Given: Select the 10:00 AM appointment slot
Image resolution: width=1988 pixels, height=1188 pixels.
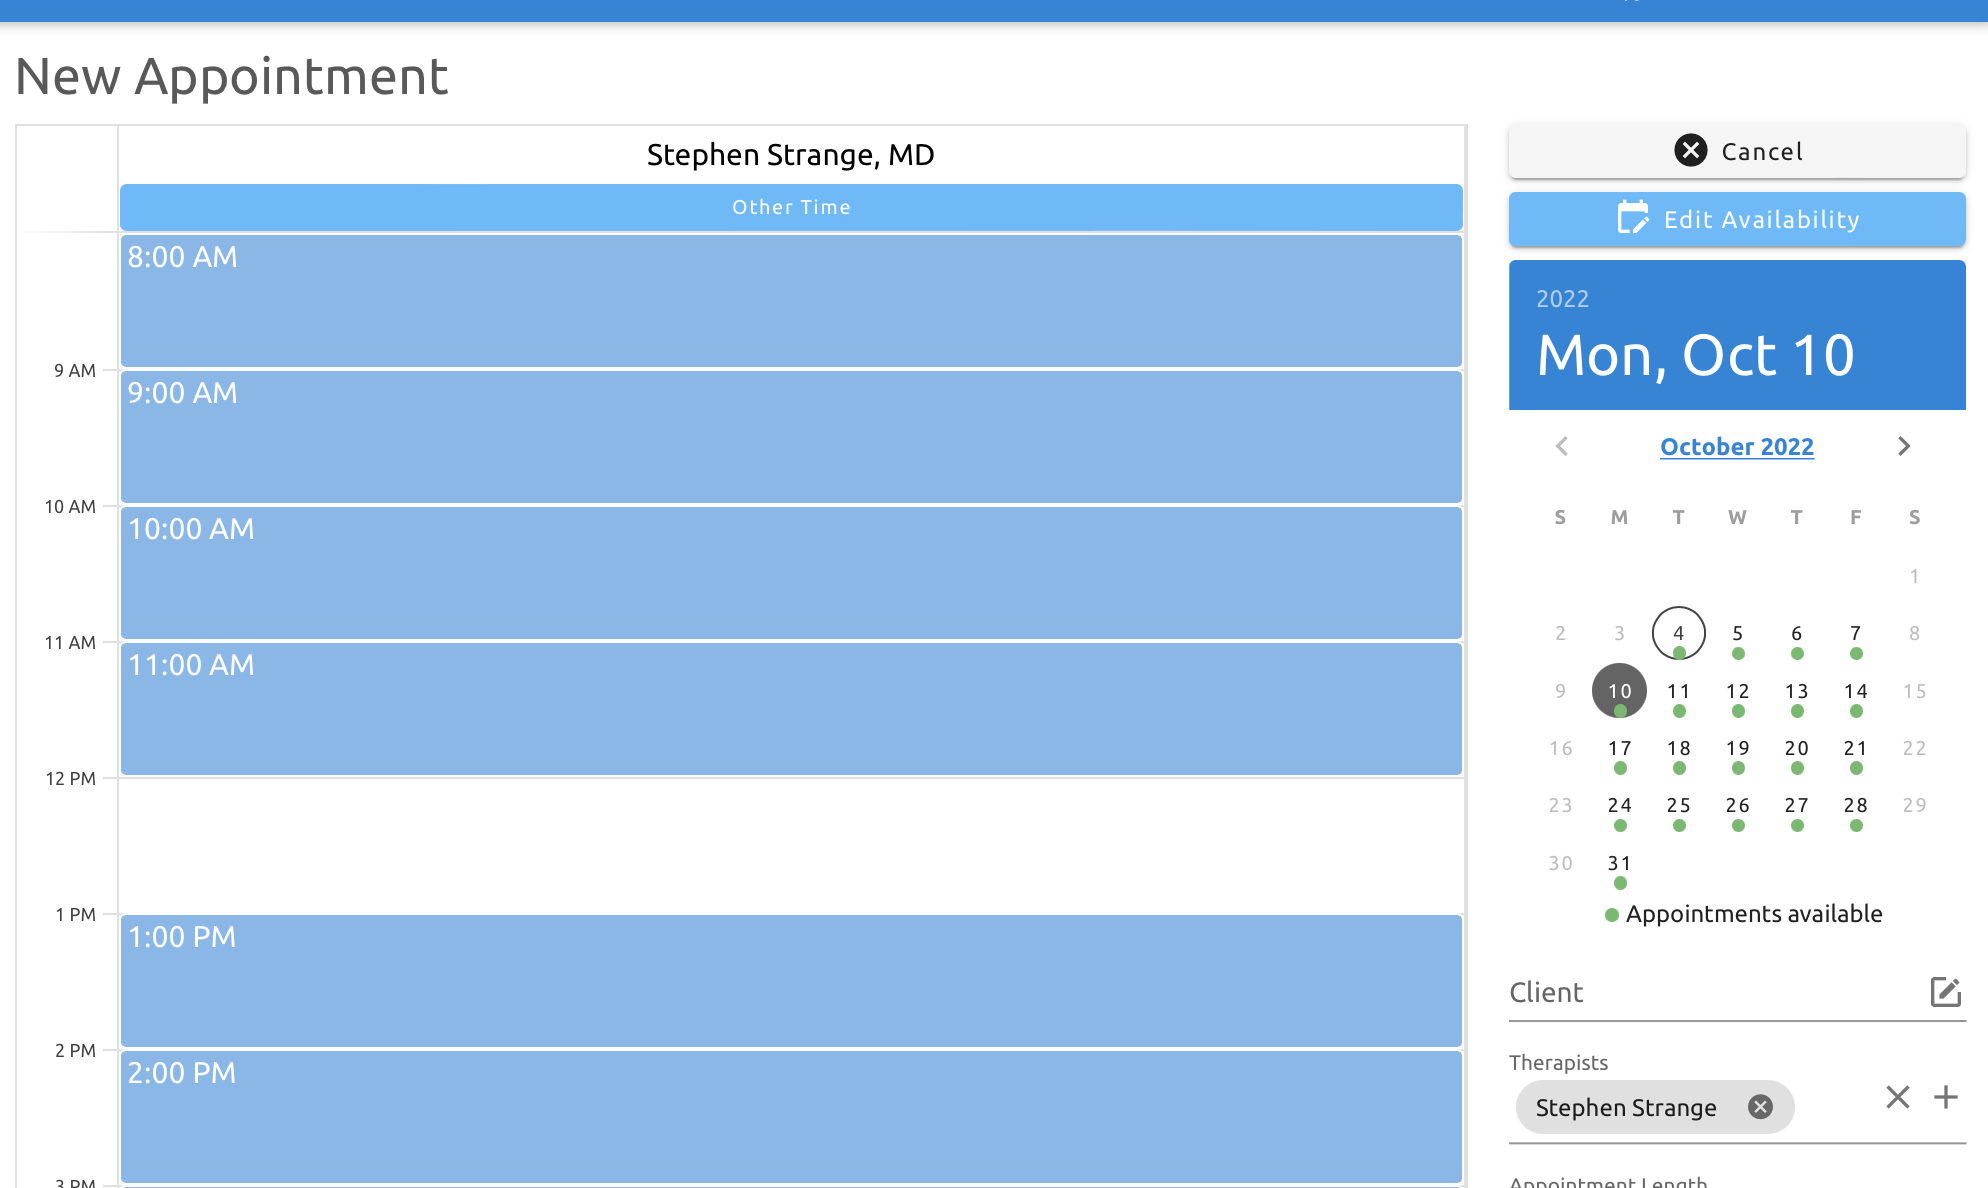Looking at the screenshot, I should [790, 572].
